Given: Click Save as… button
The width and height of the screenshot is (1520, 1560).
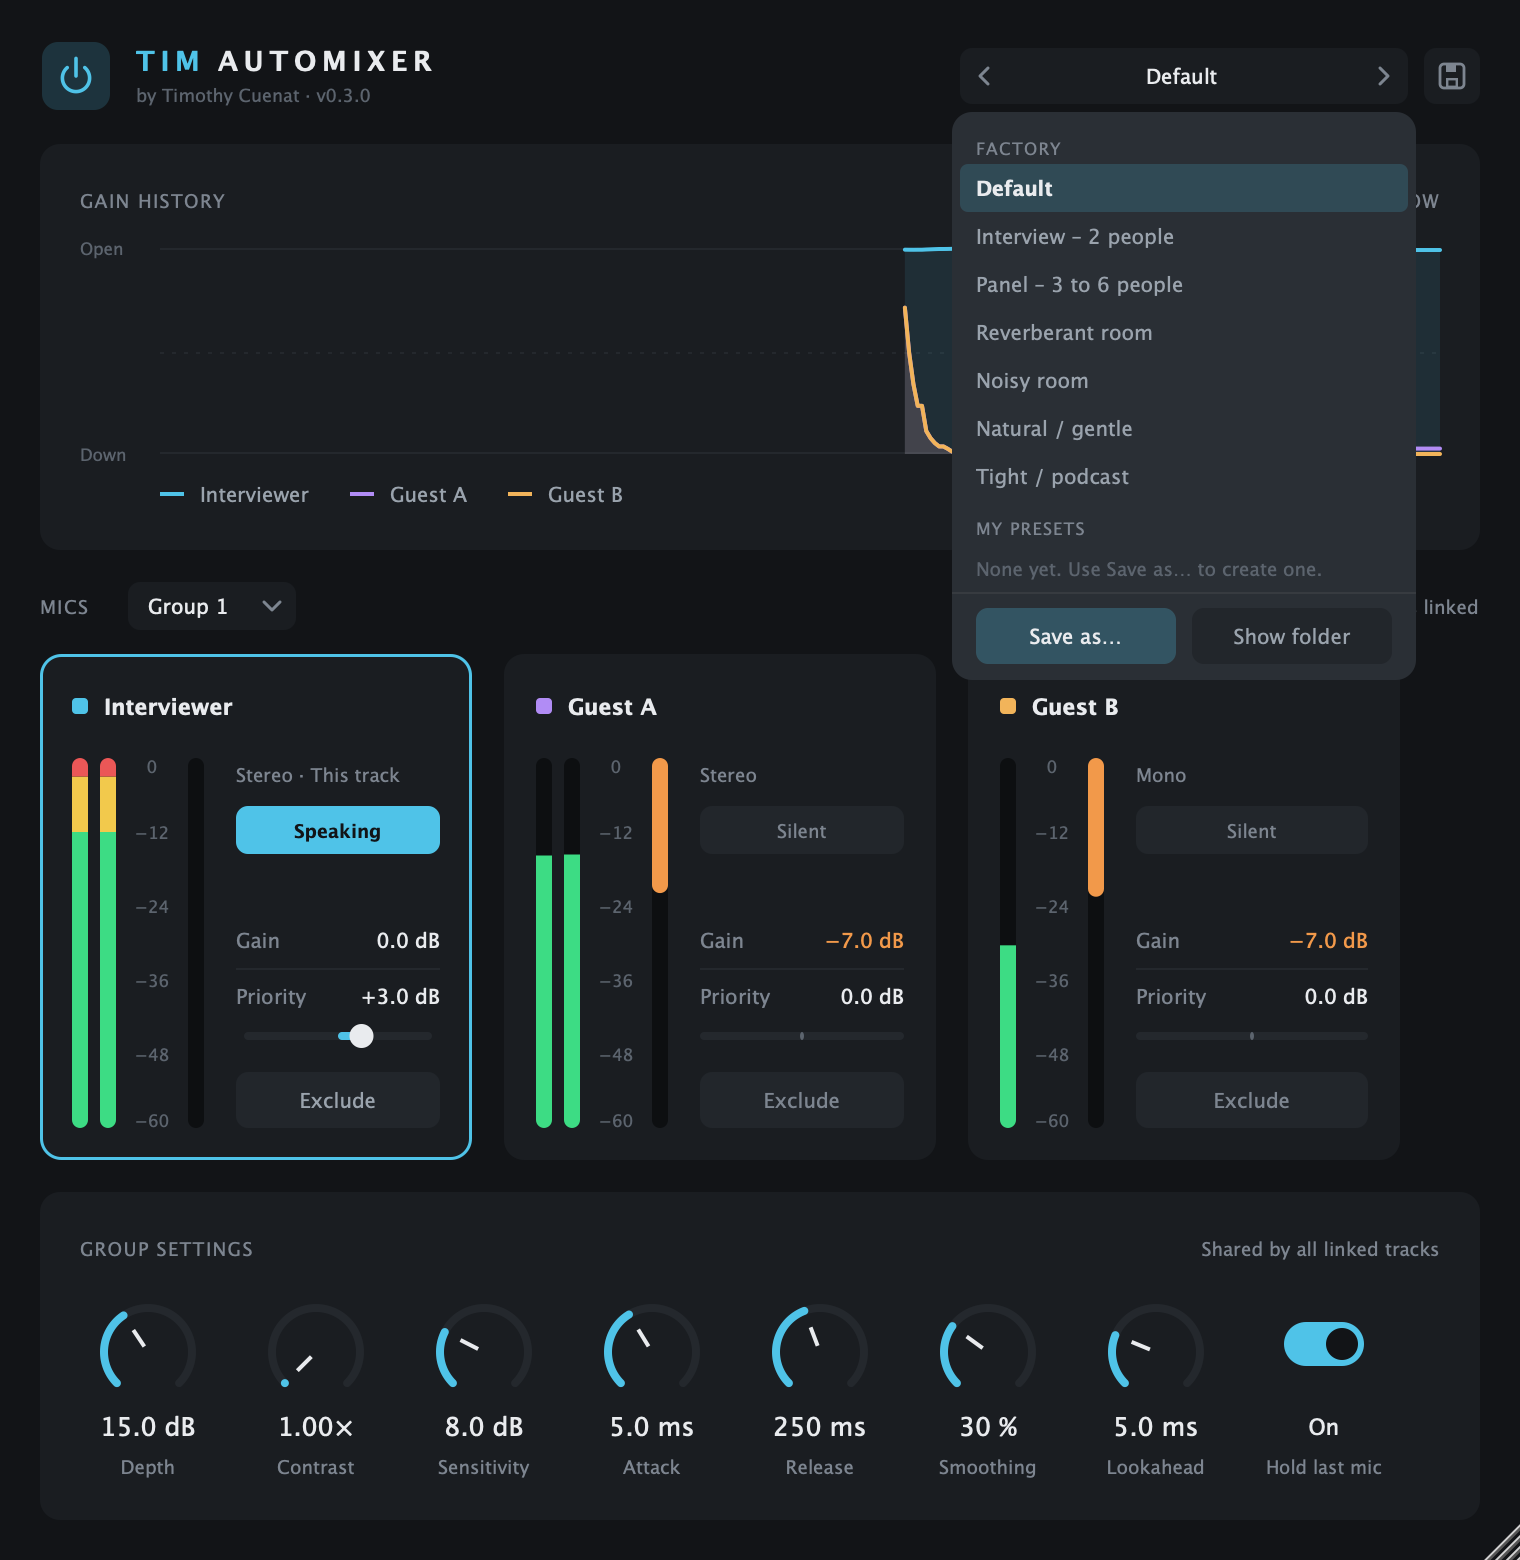Looking at the screenshot, I should pos(1076,636).
